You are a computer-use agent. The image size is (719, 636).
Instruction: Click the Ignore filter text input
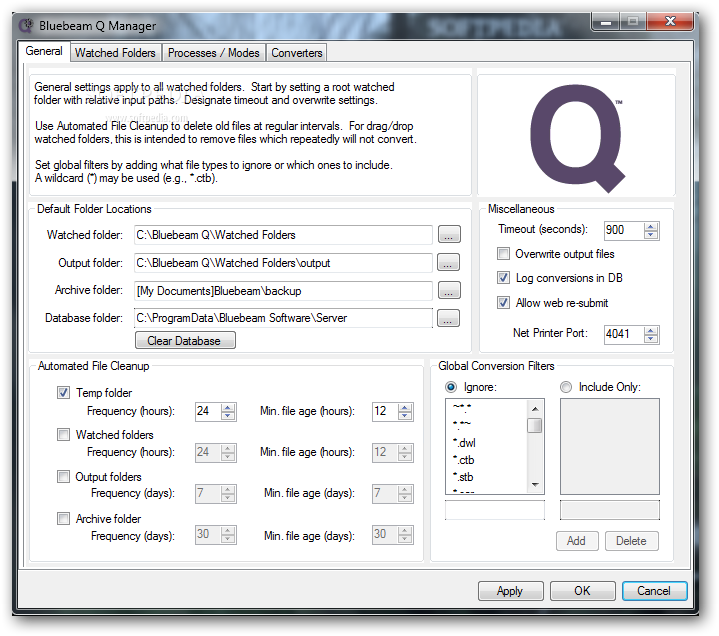(x=495, y=510)
